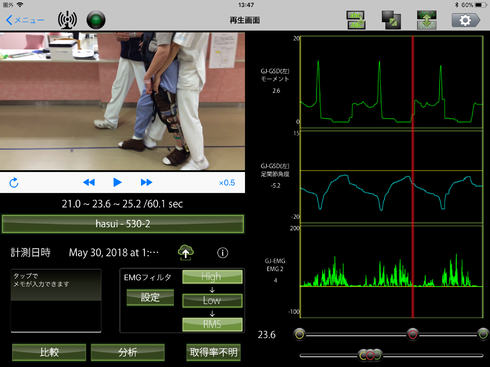This screenshot has height=367, width=490.
Task: Tap the gait video frame
Action: 122,101
